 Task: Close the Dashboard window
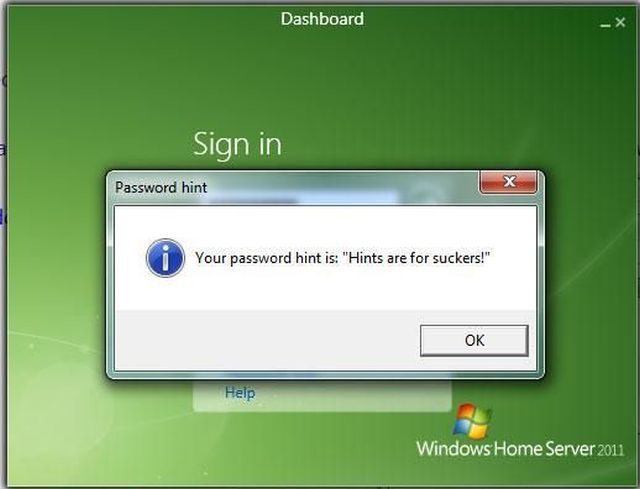point(620,22)
